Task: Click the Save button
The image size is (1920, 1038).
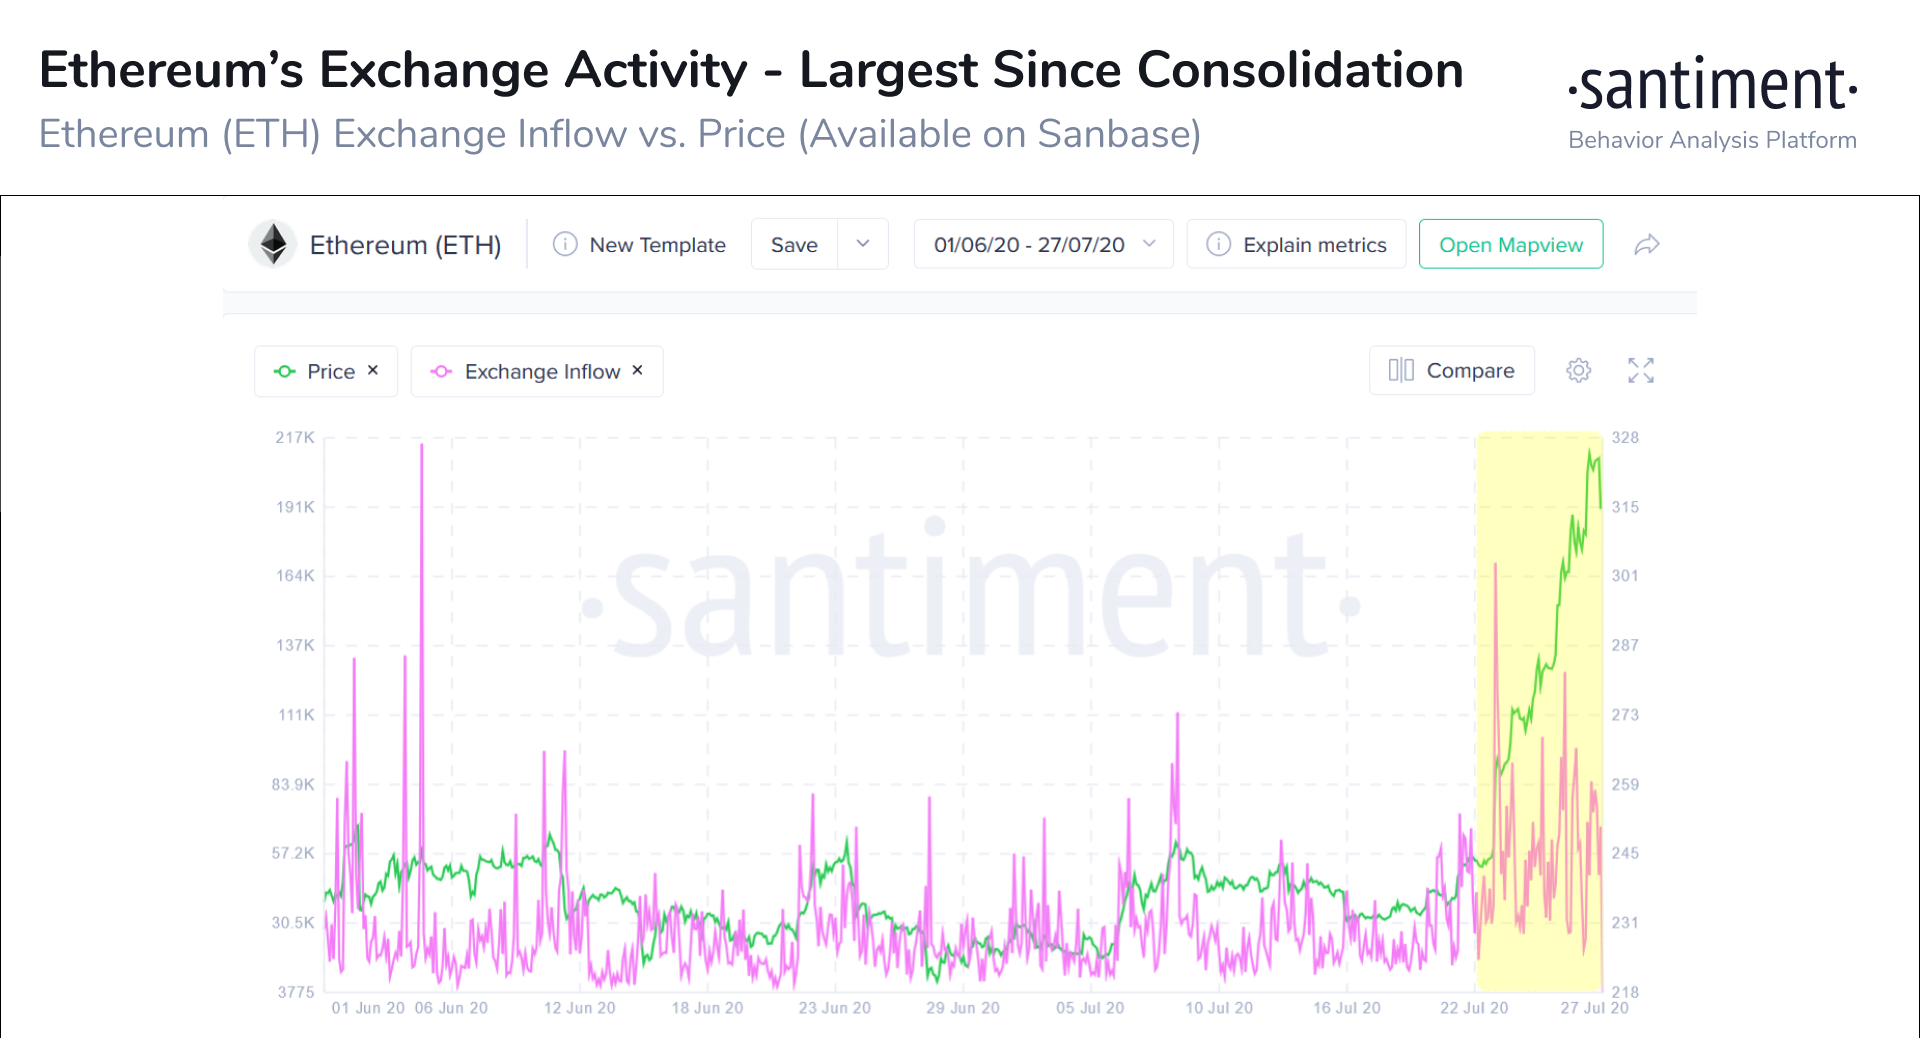Action: point(794,244)
